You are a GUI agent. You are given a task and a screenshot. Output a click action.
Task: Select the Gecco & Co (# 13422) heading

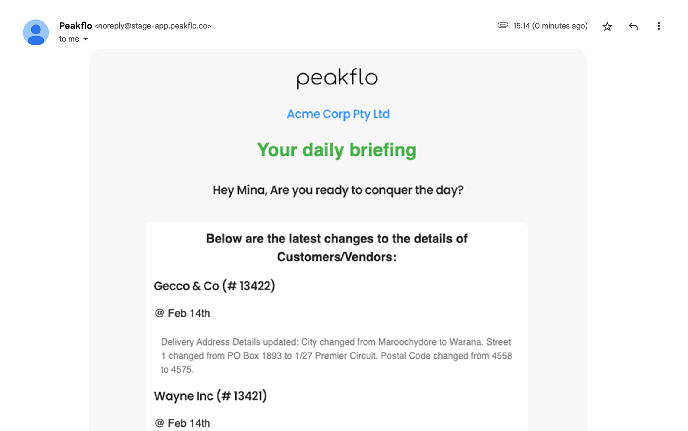[x=214, y=286]
